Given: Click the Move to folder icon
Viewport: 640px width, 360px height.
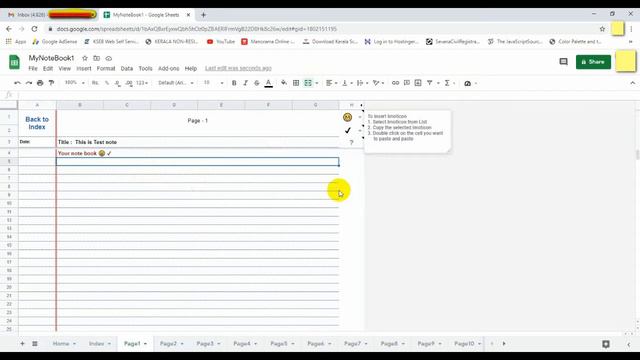Looking at the screenshot, I should click(96, 58).
